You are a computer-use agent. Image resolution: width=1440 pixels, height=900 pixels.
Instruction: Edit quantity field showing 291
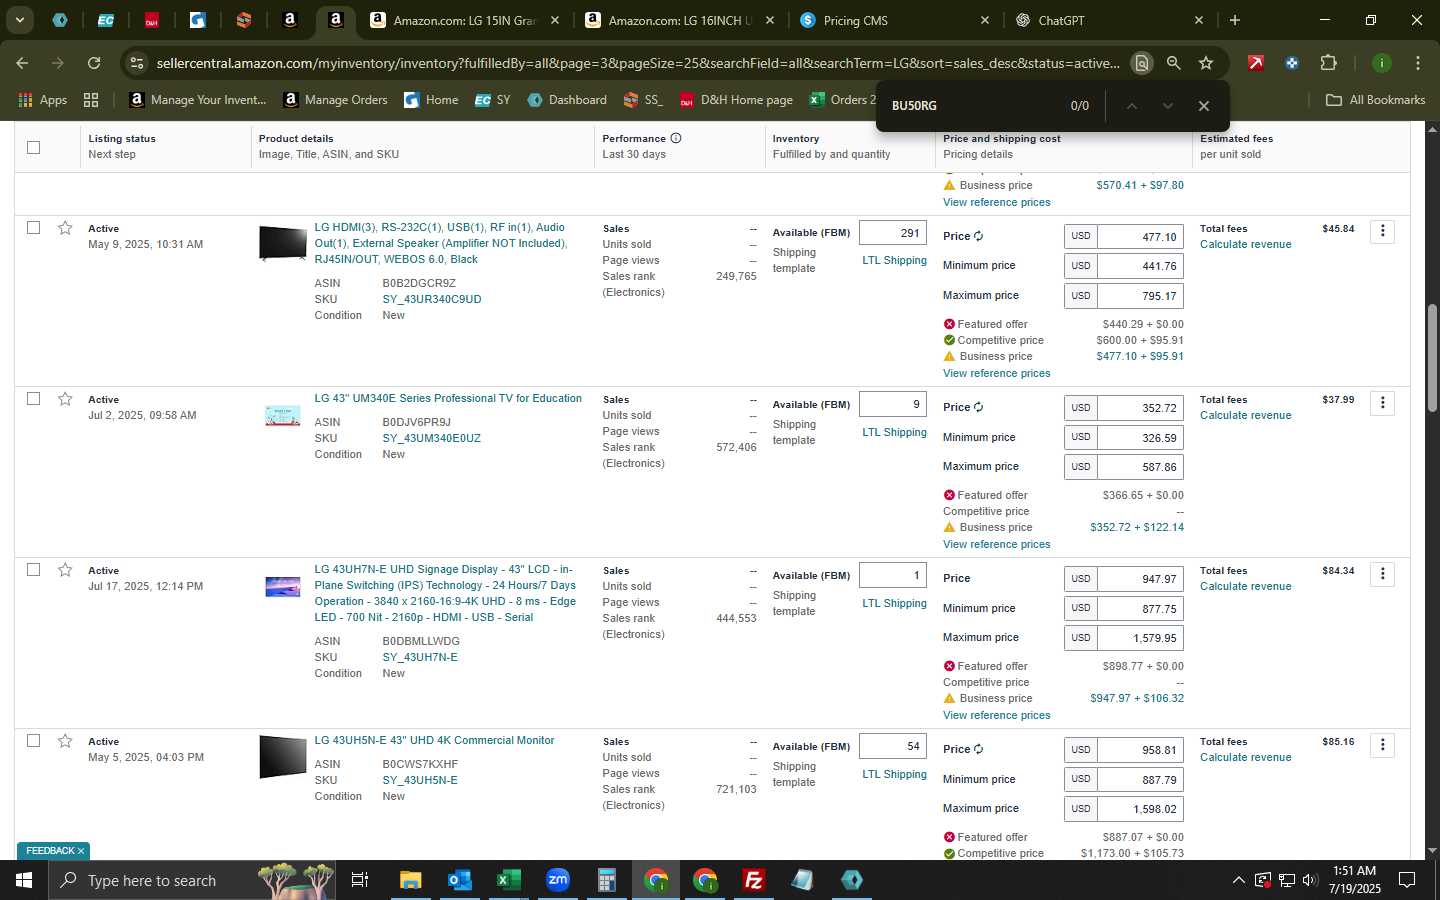(x=892, y=233)
